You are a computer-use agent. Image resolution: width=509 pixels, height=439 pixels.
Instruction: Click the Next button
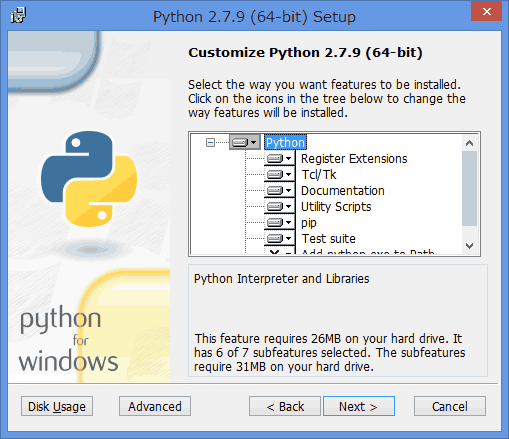pyautogui.click(x=359, y=406)
